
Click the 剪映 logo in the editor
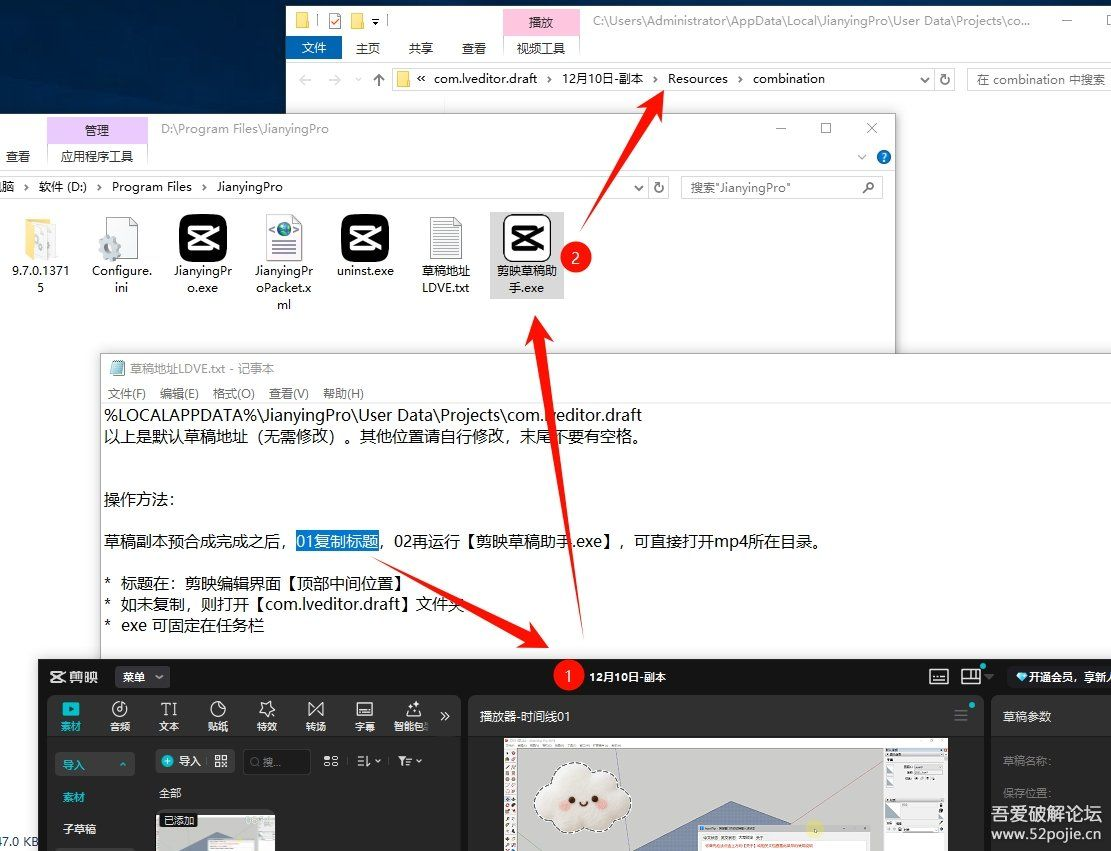point(74,677)
